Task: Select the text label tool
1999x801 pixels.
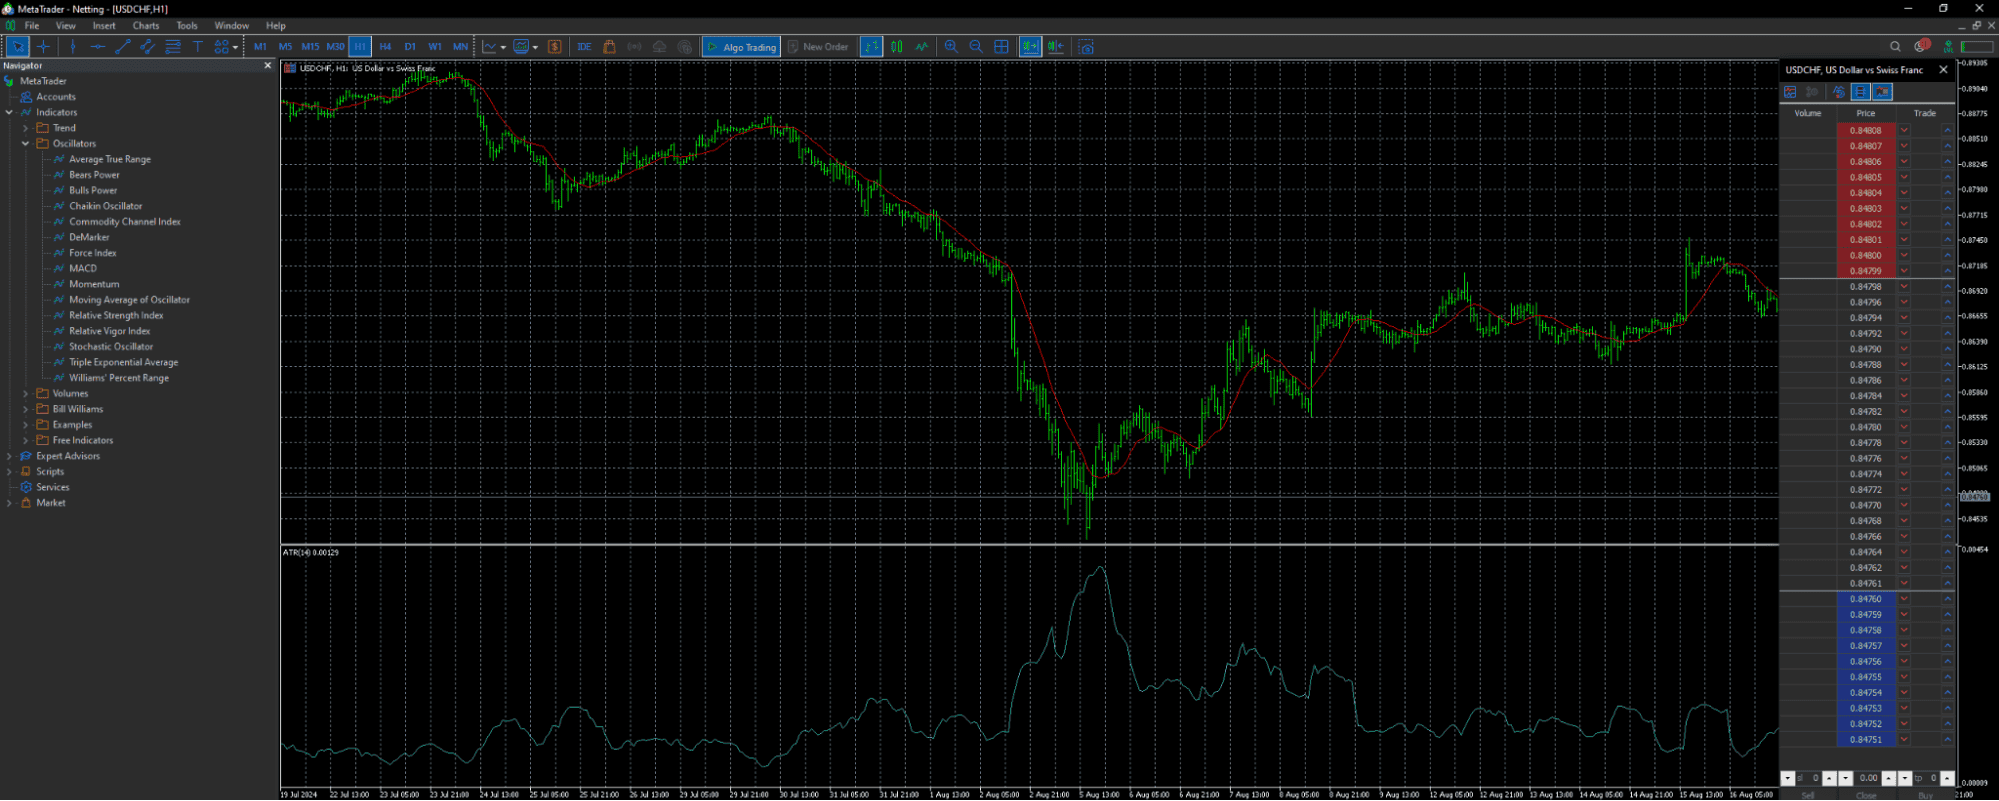Action: point(197,47)
